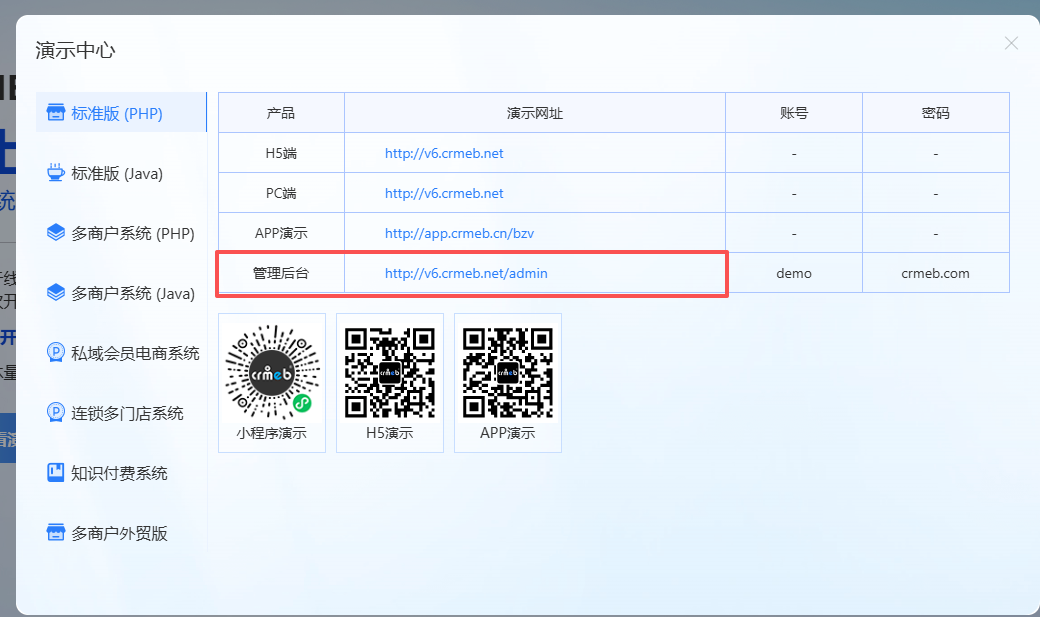This screenshot has height=617, width=1040.
Task: Click the layers icon beside 多商户系统 (PHP)
Action: click(x=56, y=232)
